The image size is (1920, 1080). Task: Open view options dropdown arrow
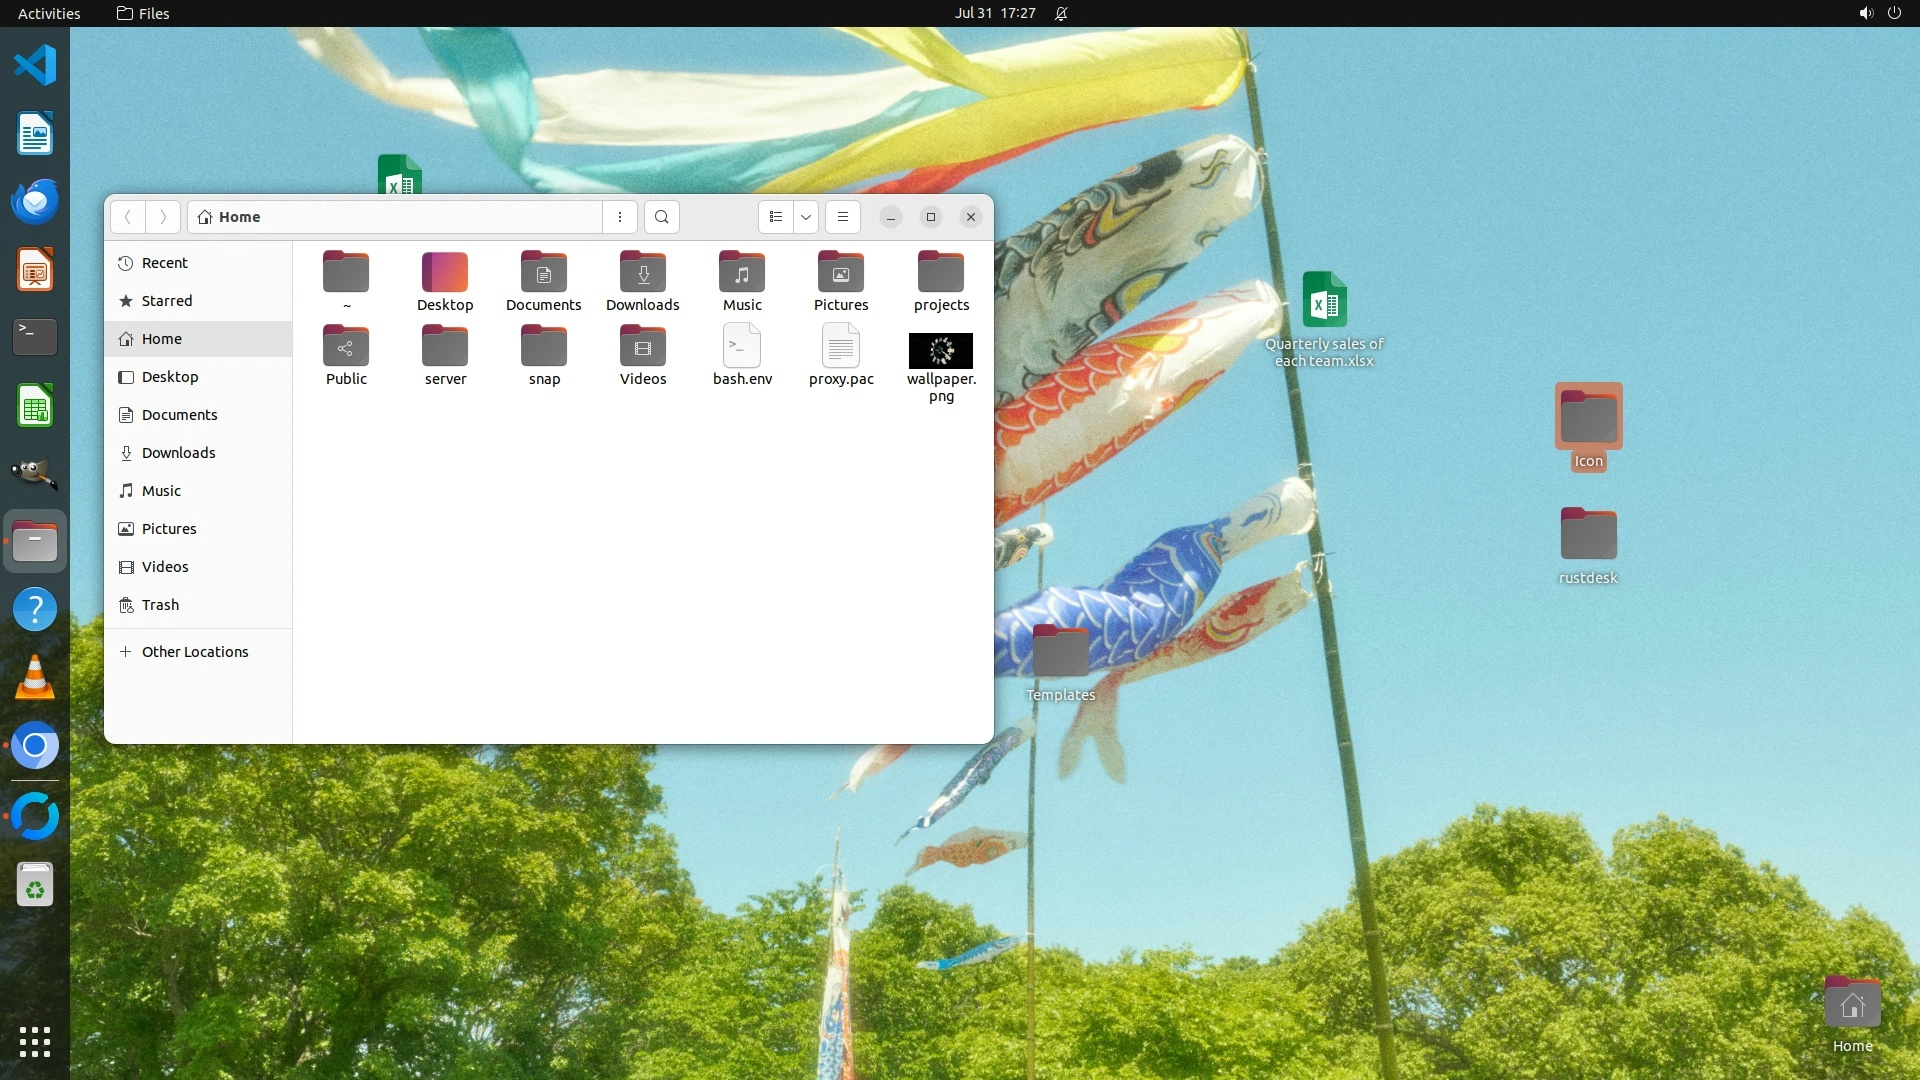[806, 217]
